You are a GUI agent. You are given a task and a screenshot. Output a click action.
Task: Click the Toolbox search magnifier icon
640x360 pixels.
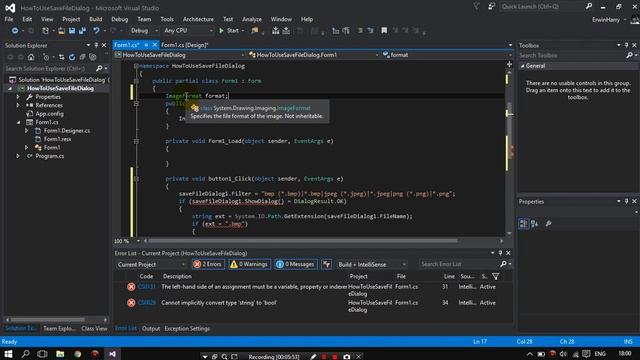point(629,55)
